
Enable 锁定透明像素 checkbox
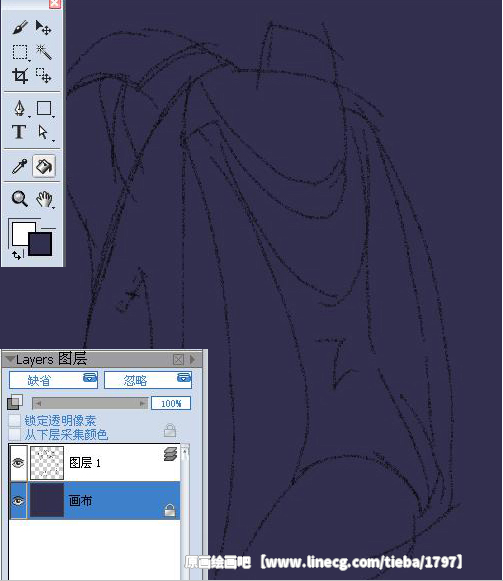click(x=14, y=421)
